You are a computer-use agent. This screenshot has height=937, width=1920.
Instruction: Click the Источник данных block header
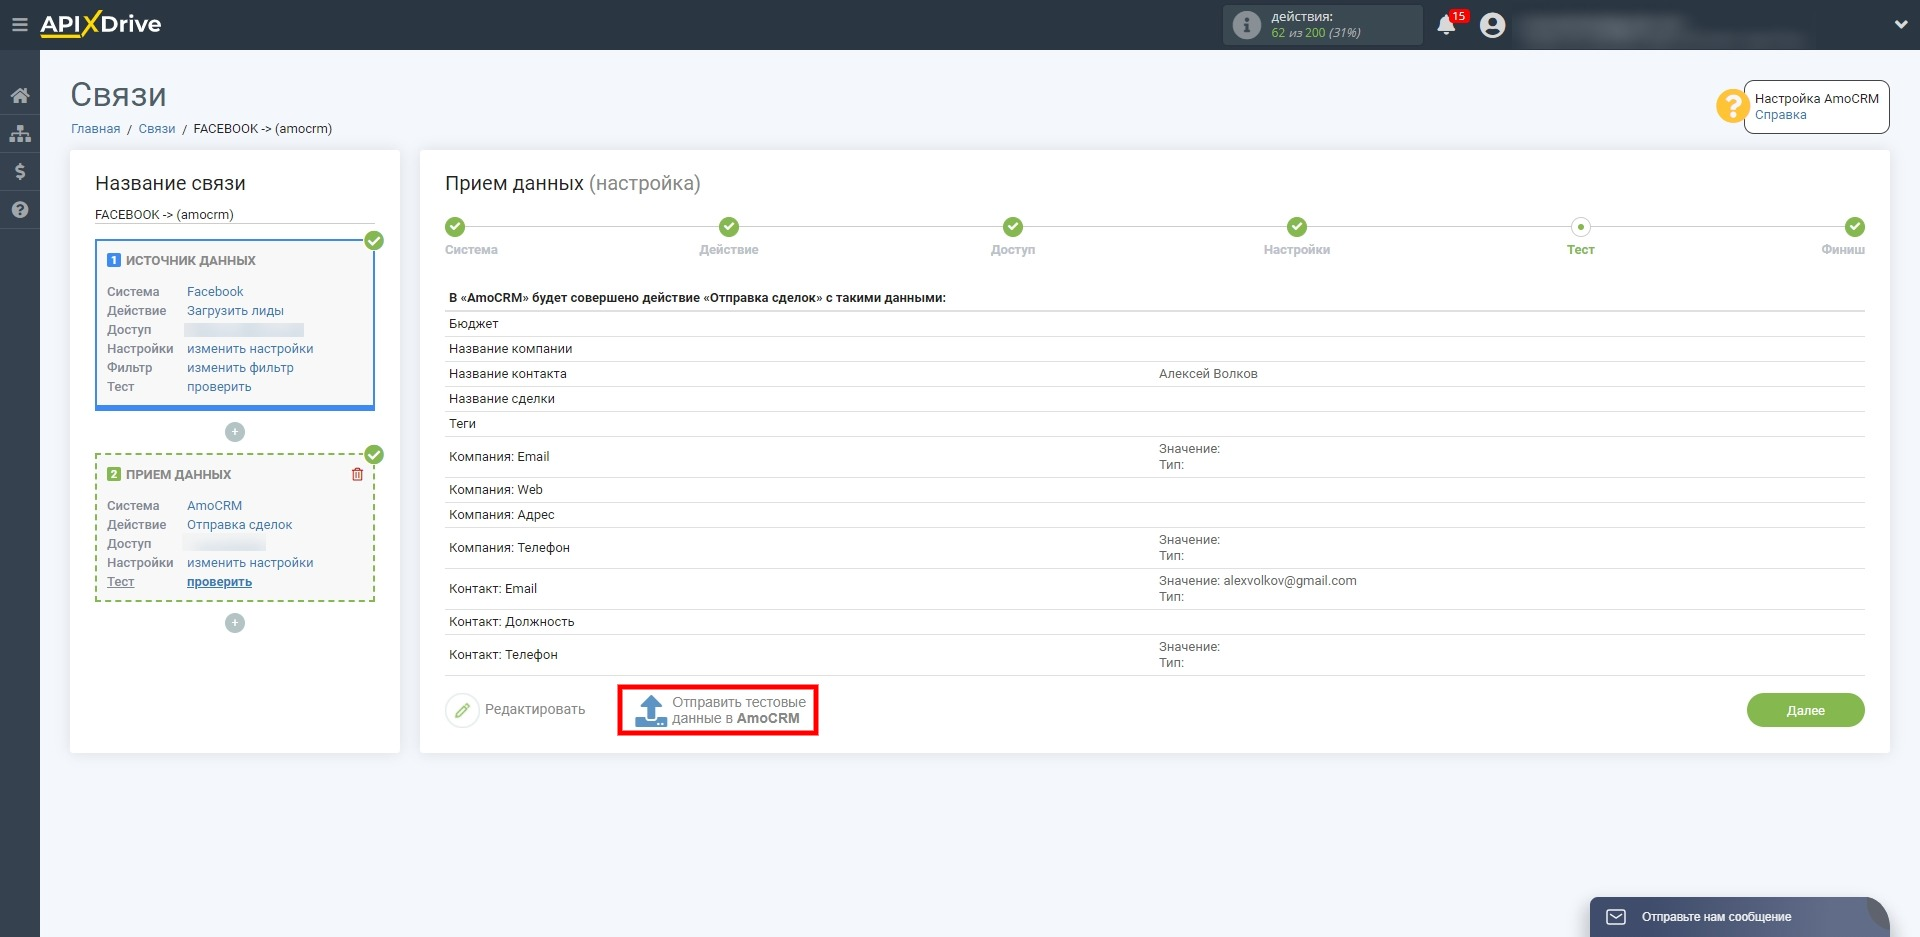coord(190,261)
